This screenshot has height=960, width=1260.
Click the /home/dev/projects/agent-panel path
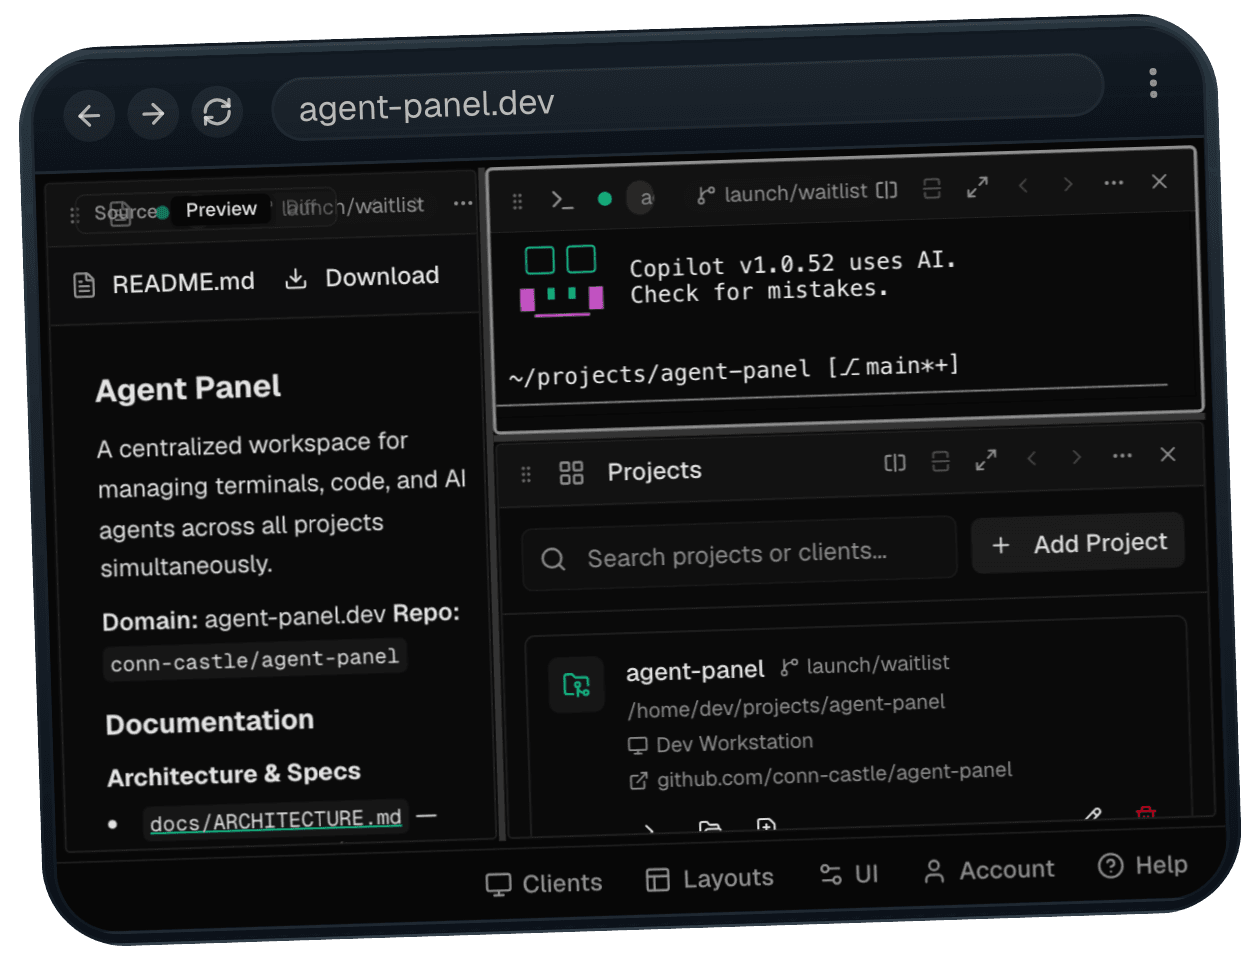pyautogui.click(x=787, y=706)
